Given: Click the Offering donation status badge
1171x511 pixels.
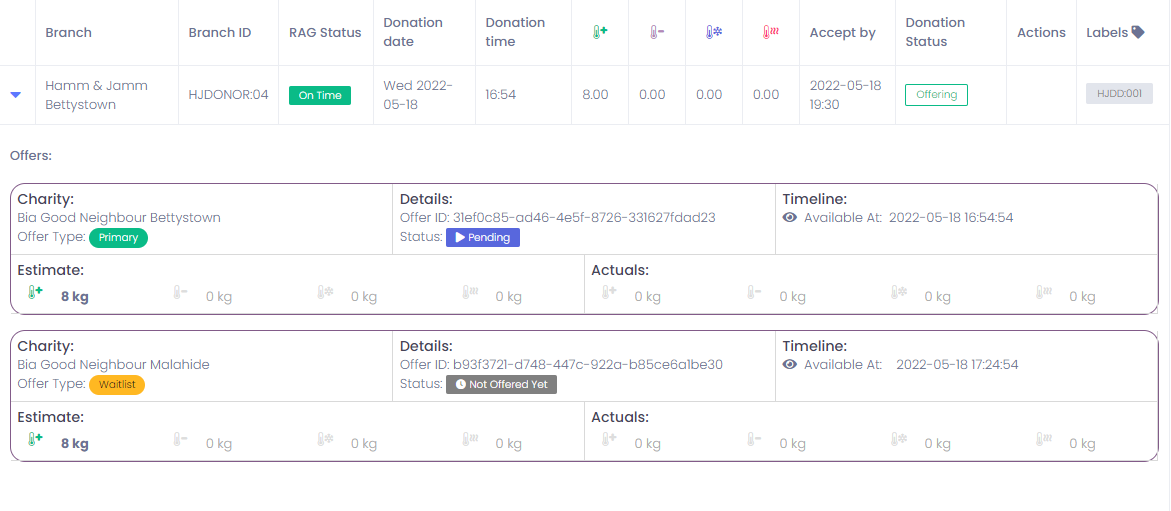Looking at the screenshot, I should 936,95.
